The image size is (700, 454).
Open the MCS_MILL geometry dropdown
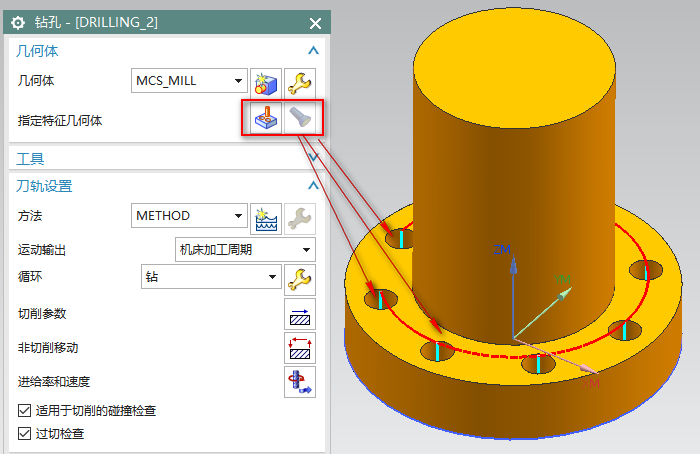(189, 81)
